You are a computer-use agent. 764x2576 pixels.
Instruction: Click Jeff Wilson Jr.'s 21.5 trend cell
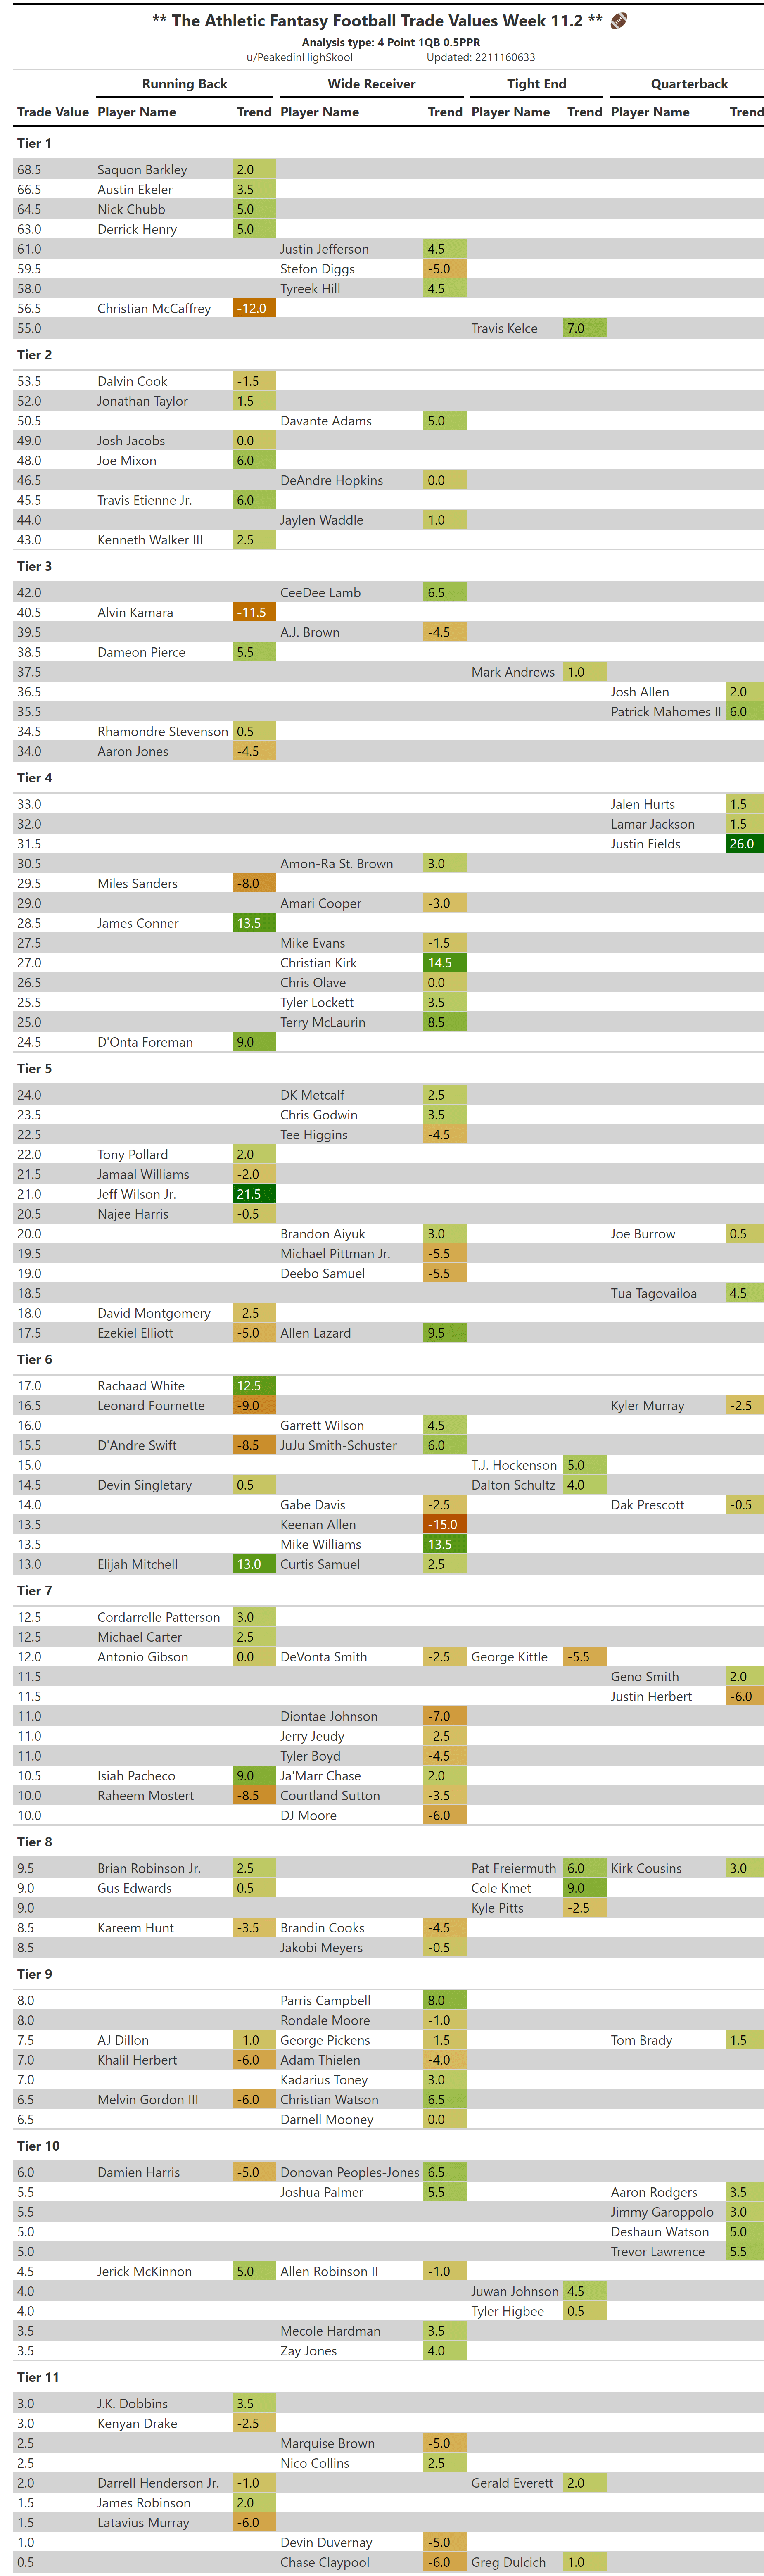point(254,1194)
